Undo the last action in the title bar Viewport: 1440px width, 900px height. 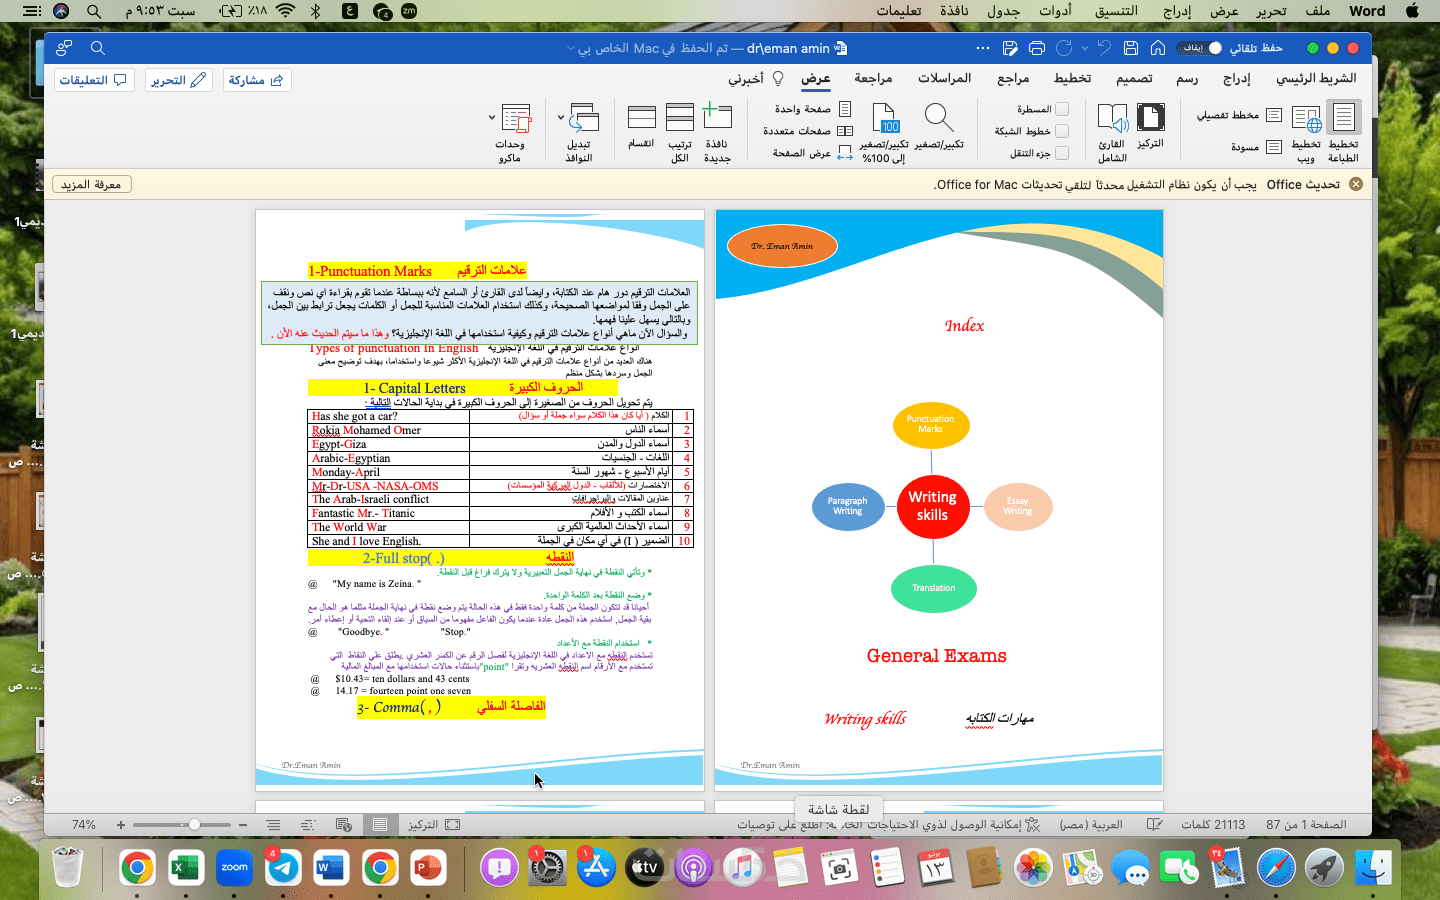click(1104, 48)
